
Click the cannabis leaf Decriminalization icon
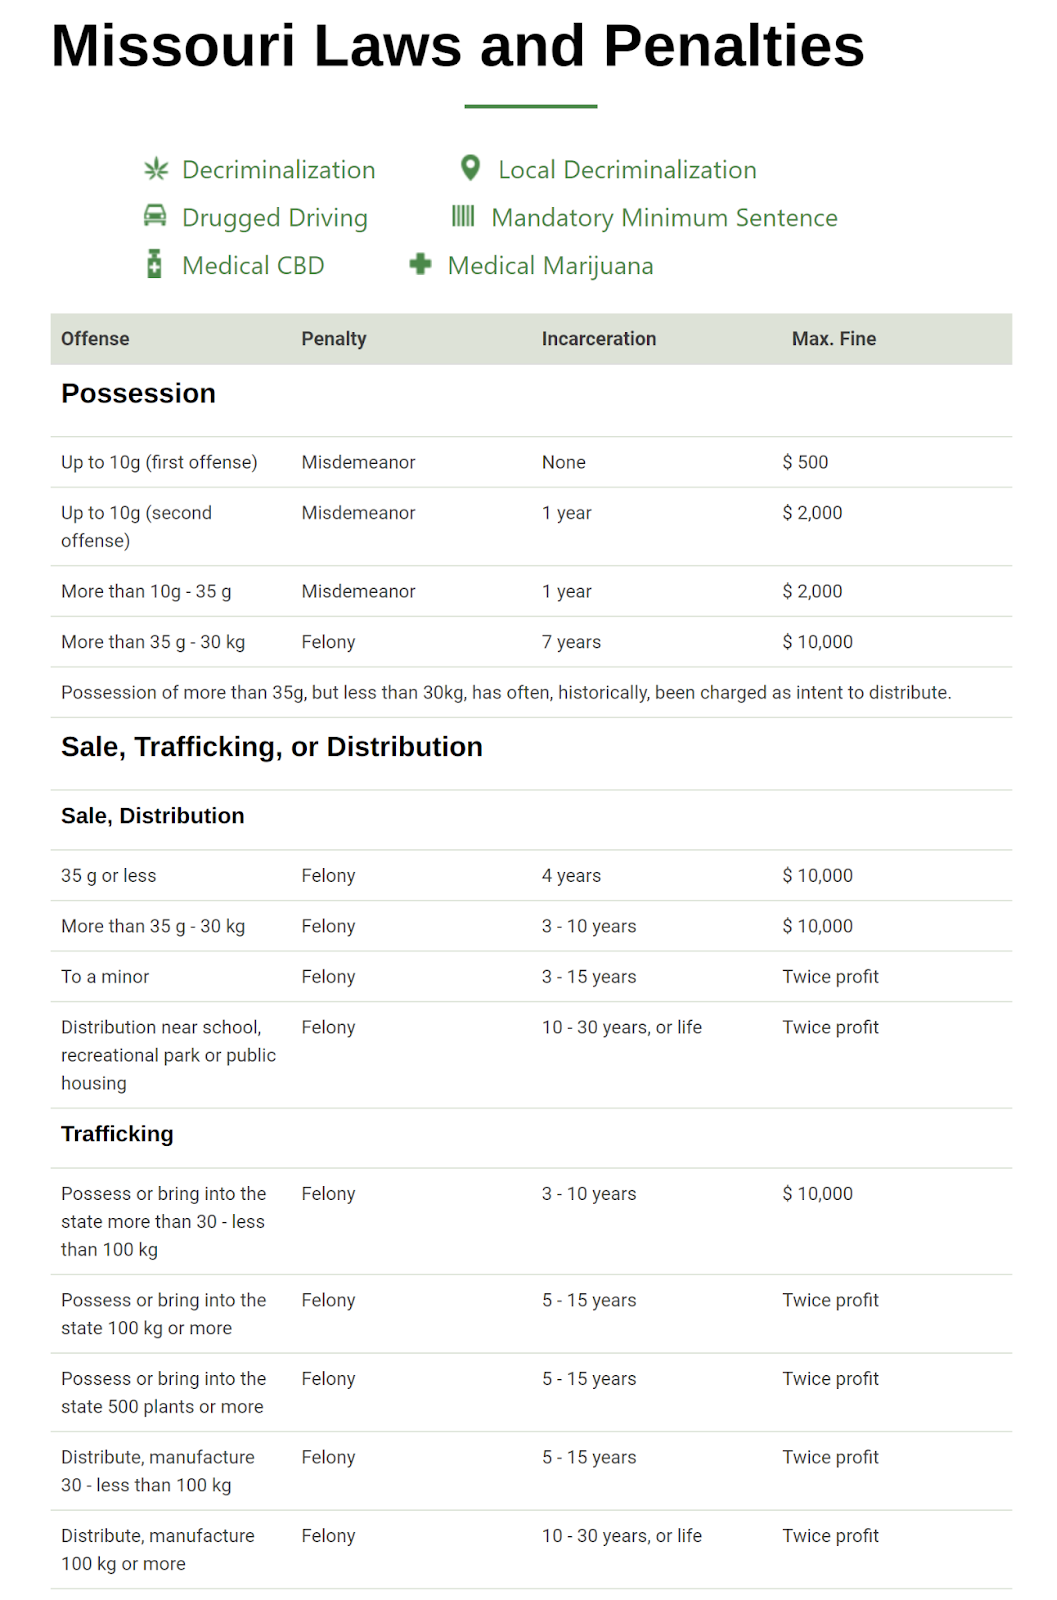(156, 169)
